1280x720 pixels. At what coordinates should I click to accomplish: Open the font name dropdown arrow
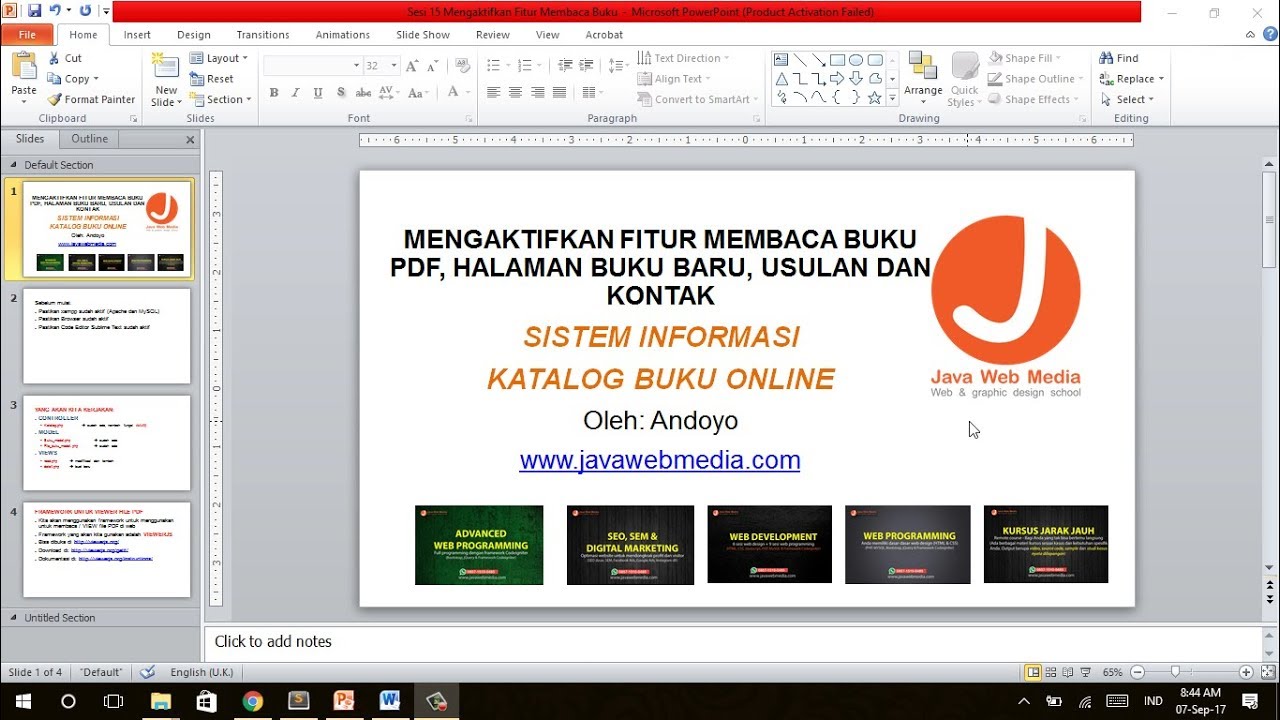click(357, 65)
